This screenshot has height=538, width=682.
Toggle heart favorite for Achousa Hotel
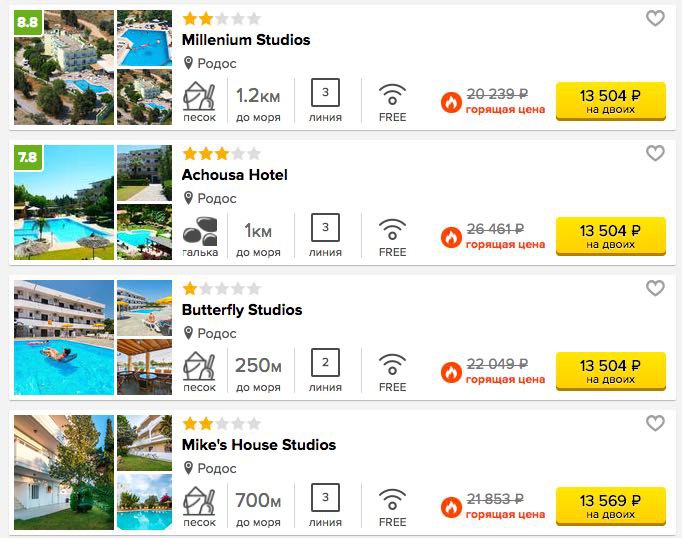[655, 154]
